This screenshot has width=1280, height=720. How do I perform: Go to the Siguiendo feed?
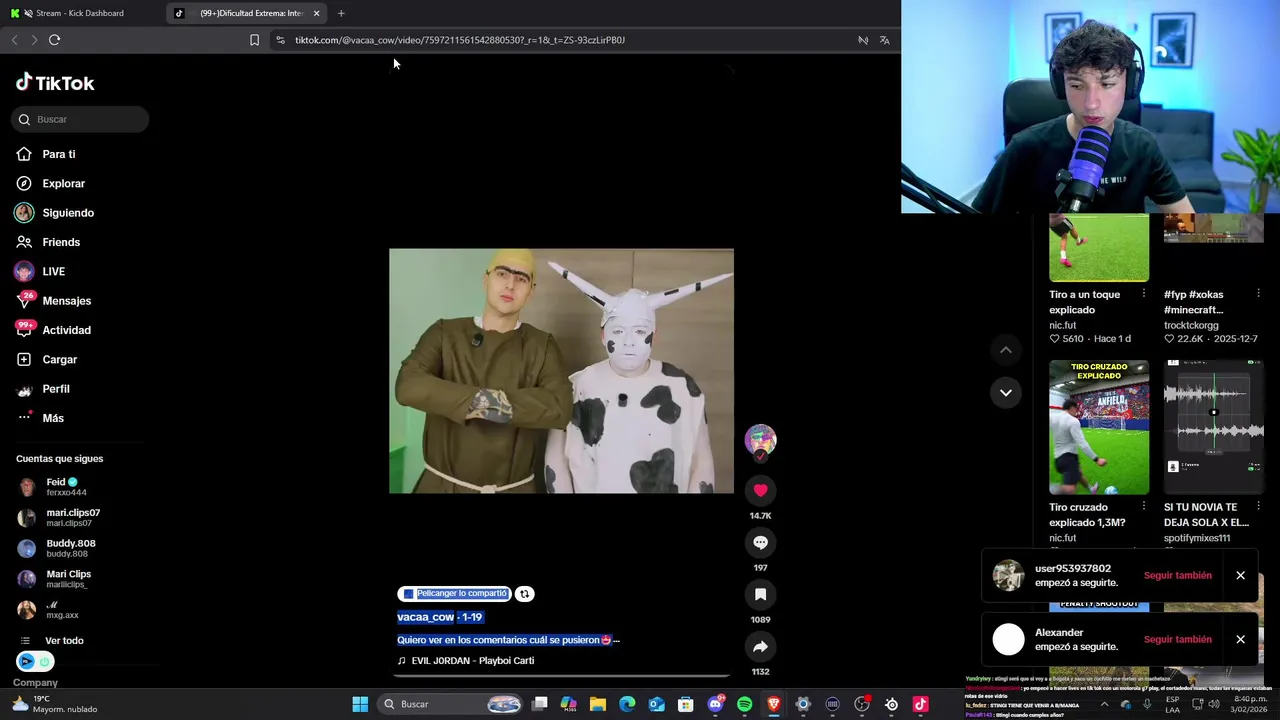pos(55,213)
